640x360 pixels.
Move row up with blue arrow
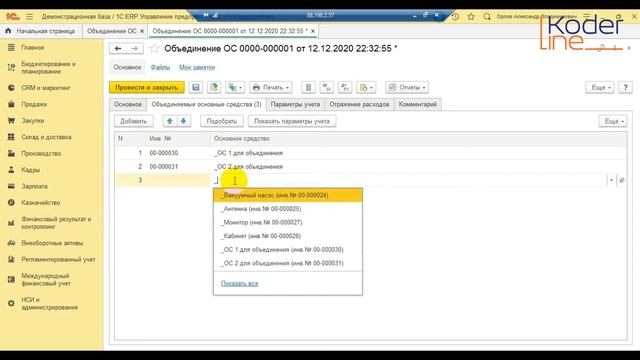click(x=170, y=121)
